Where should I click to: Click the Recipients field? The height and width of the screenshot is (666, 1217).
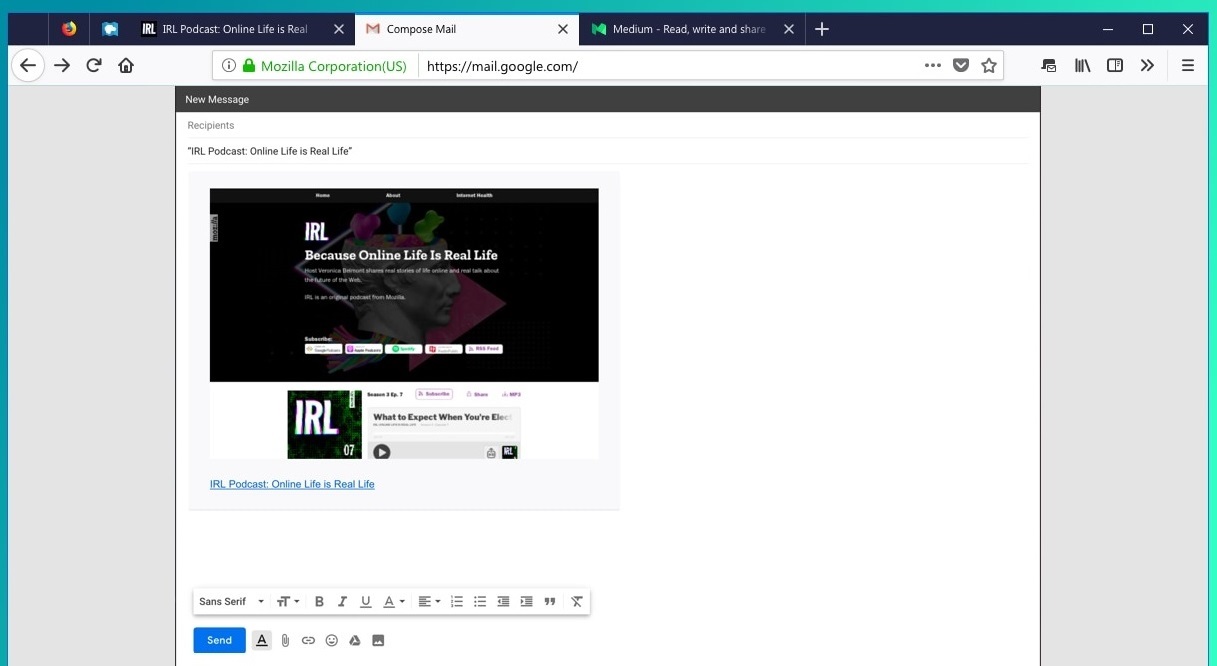pos(608,126)
